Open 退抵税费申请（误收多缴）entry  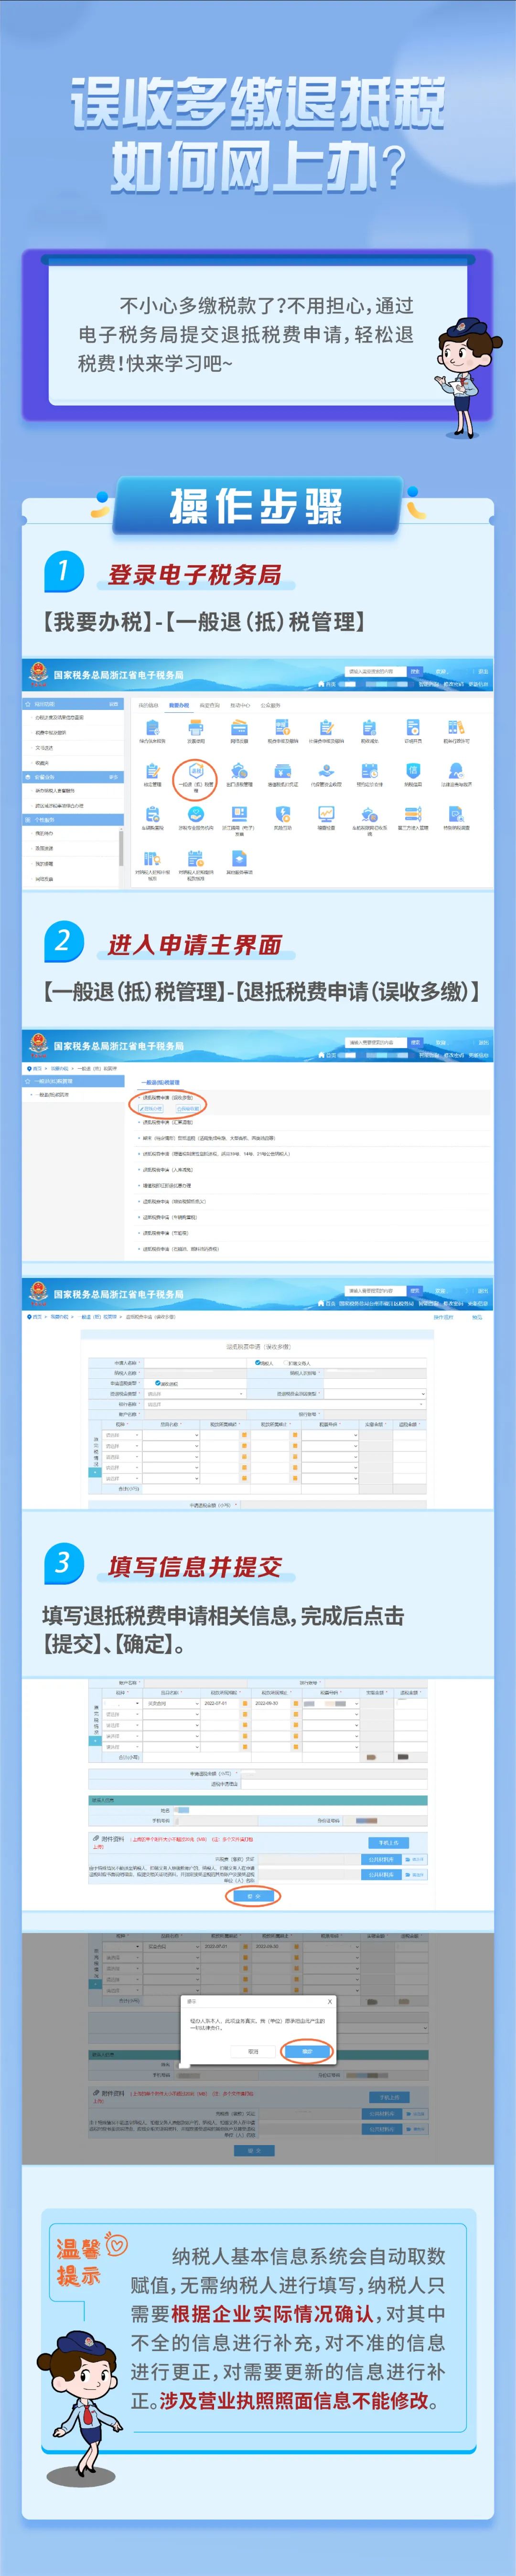pos(168,1097)
